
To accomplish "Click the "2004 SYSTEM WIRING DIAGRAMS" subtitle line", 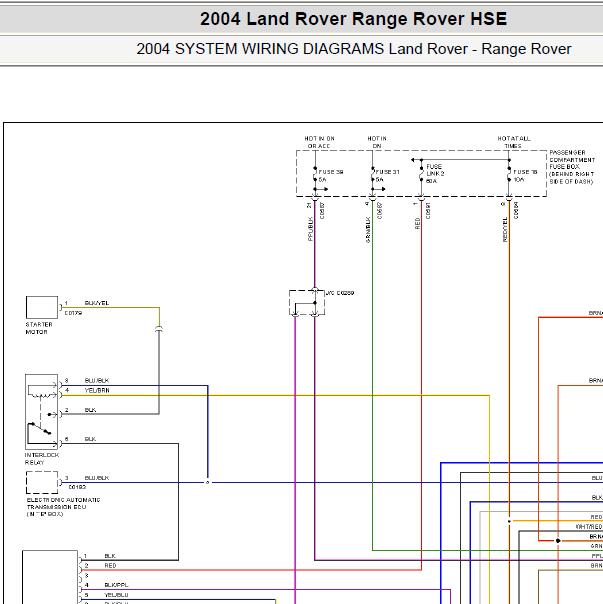I will (x=353, y=49).
